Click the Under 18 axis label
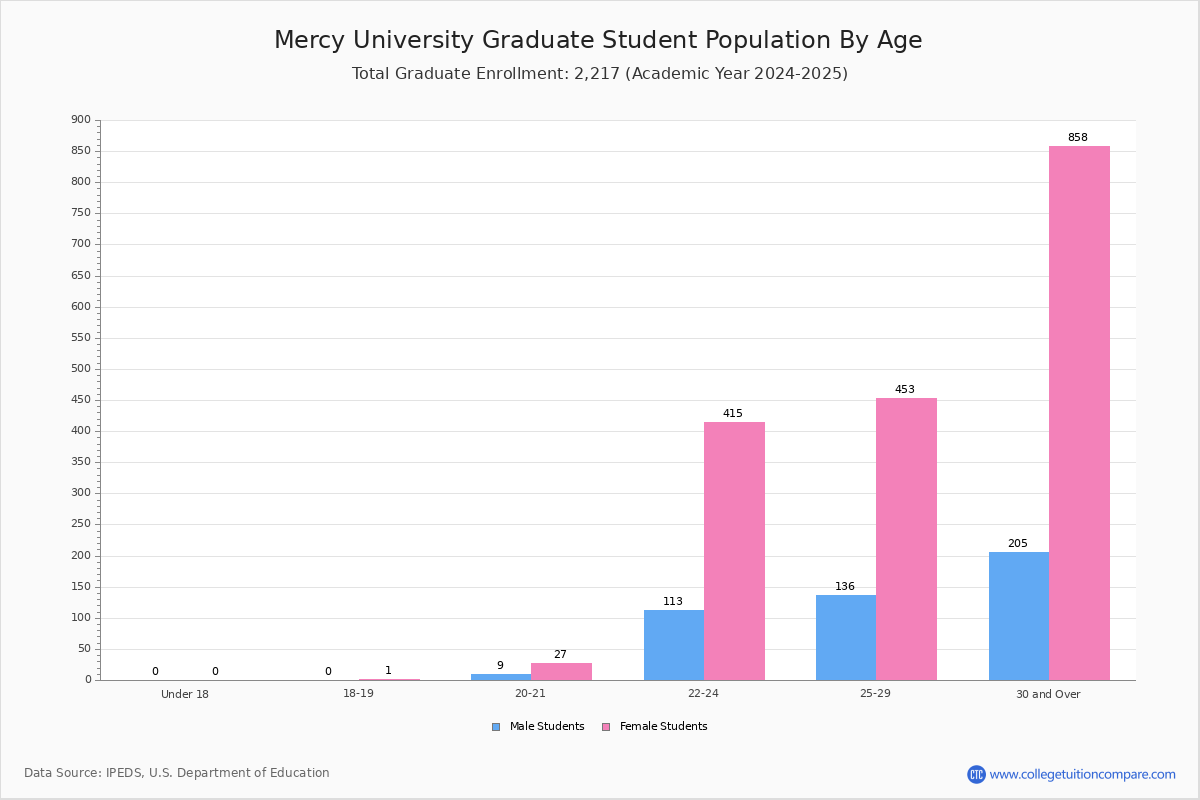Viewport: 1200px width, 800px height. click(x=185, y=694)
